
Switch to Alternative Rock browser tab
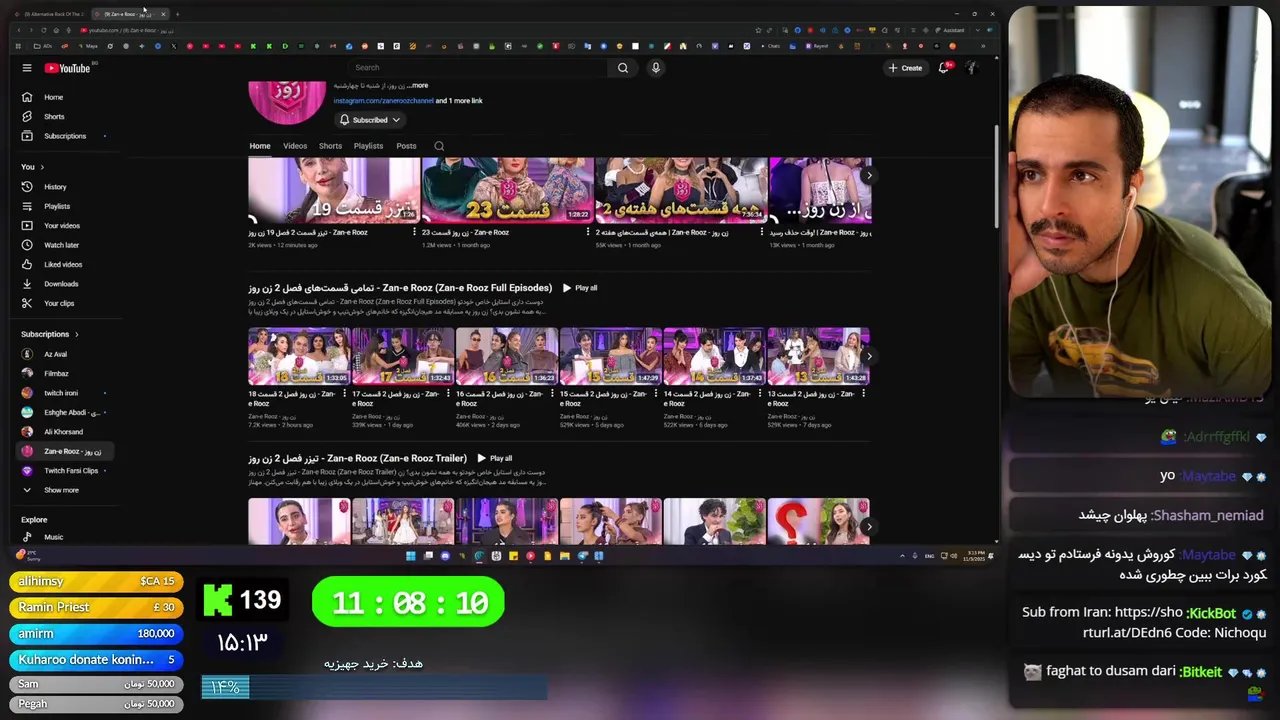[x=50, y=14]
